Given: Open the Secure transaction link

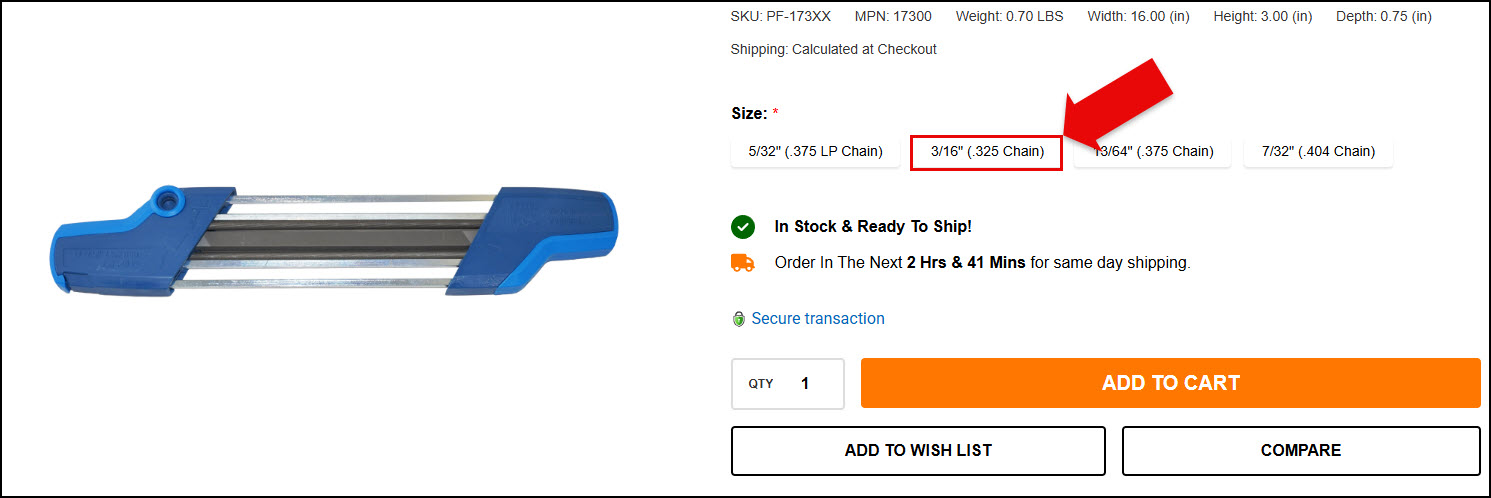Looking at the screenshot, I should coord(818,319).
